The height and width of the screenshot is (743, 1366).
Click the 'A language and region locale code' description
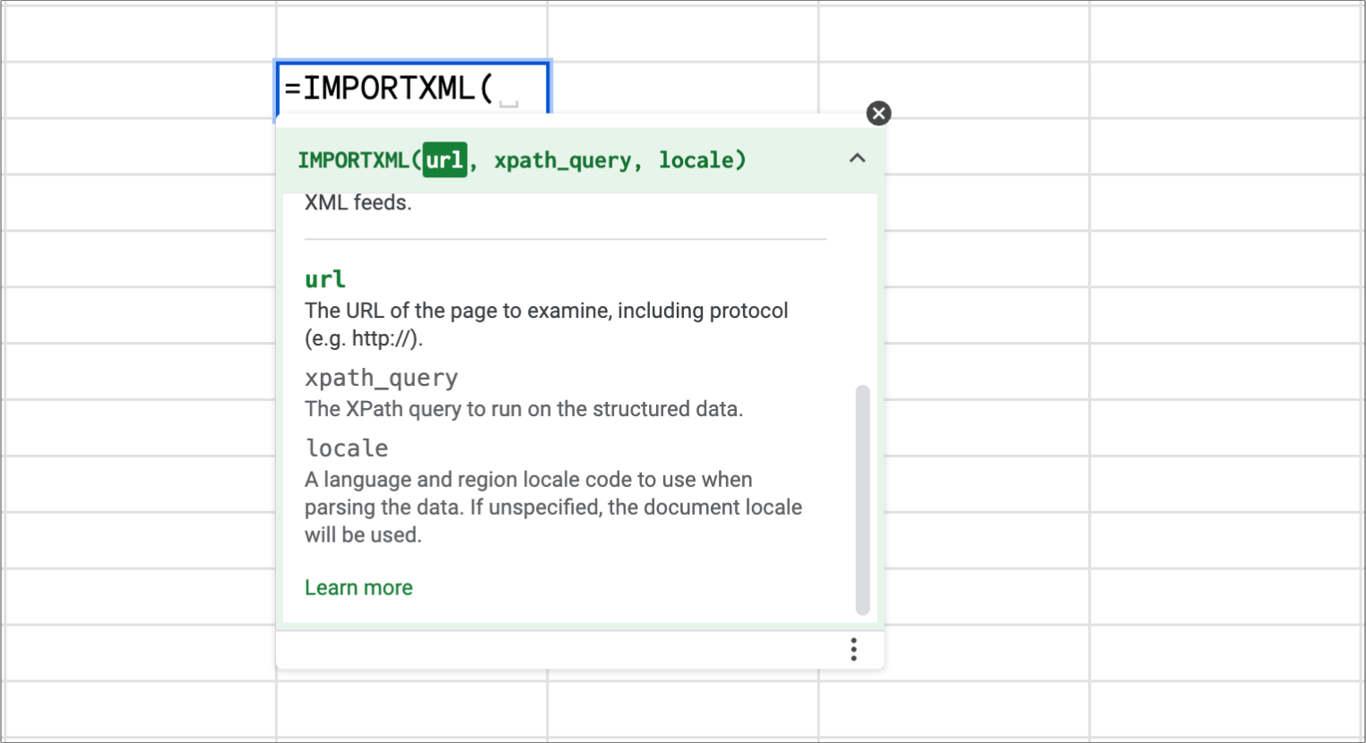553,507
